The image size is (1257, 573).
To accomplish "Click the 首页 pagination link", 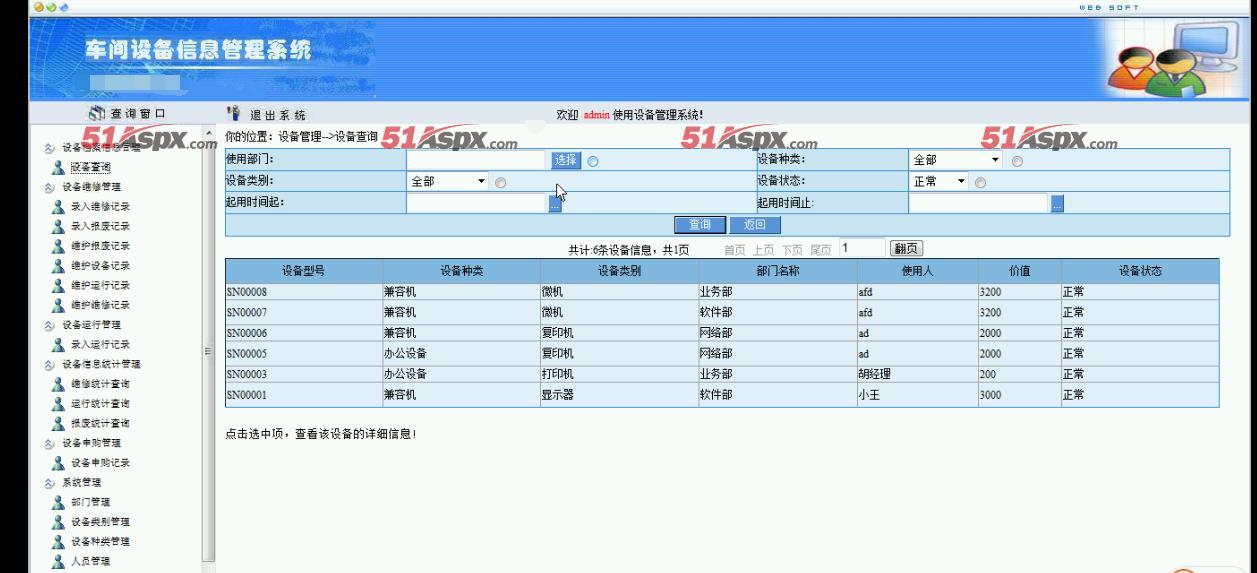I will tap(734, 249).
